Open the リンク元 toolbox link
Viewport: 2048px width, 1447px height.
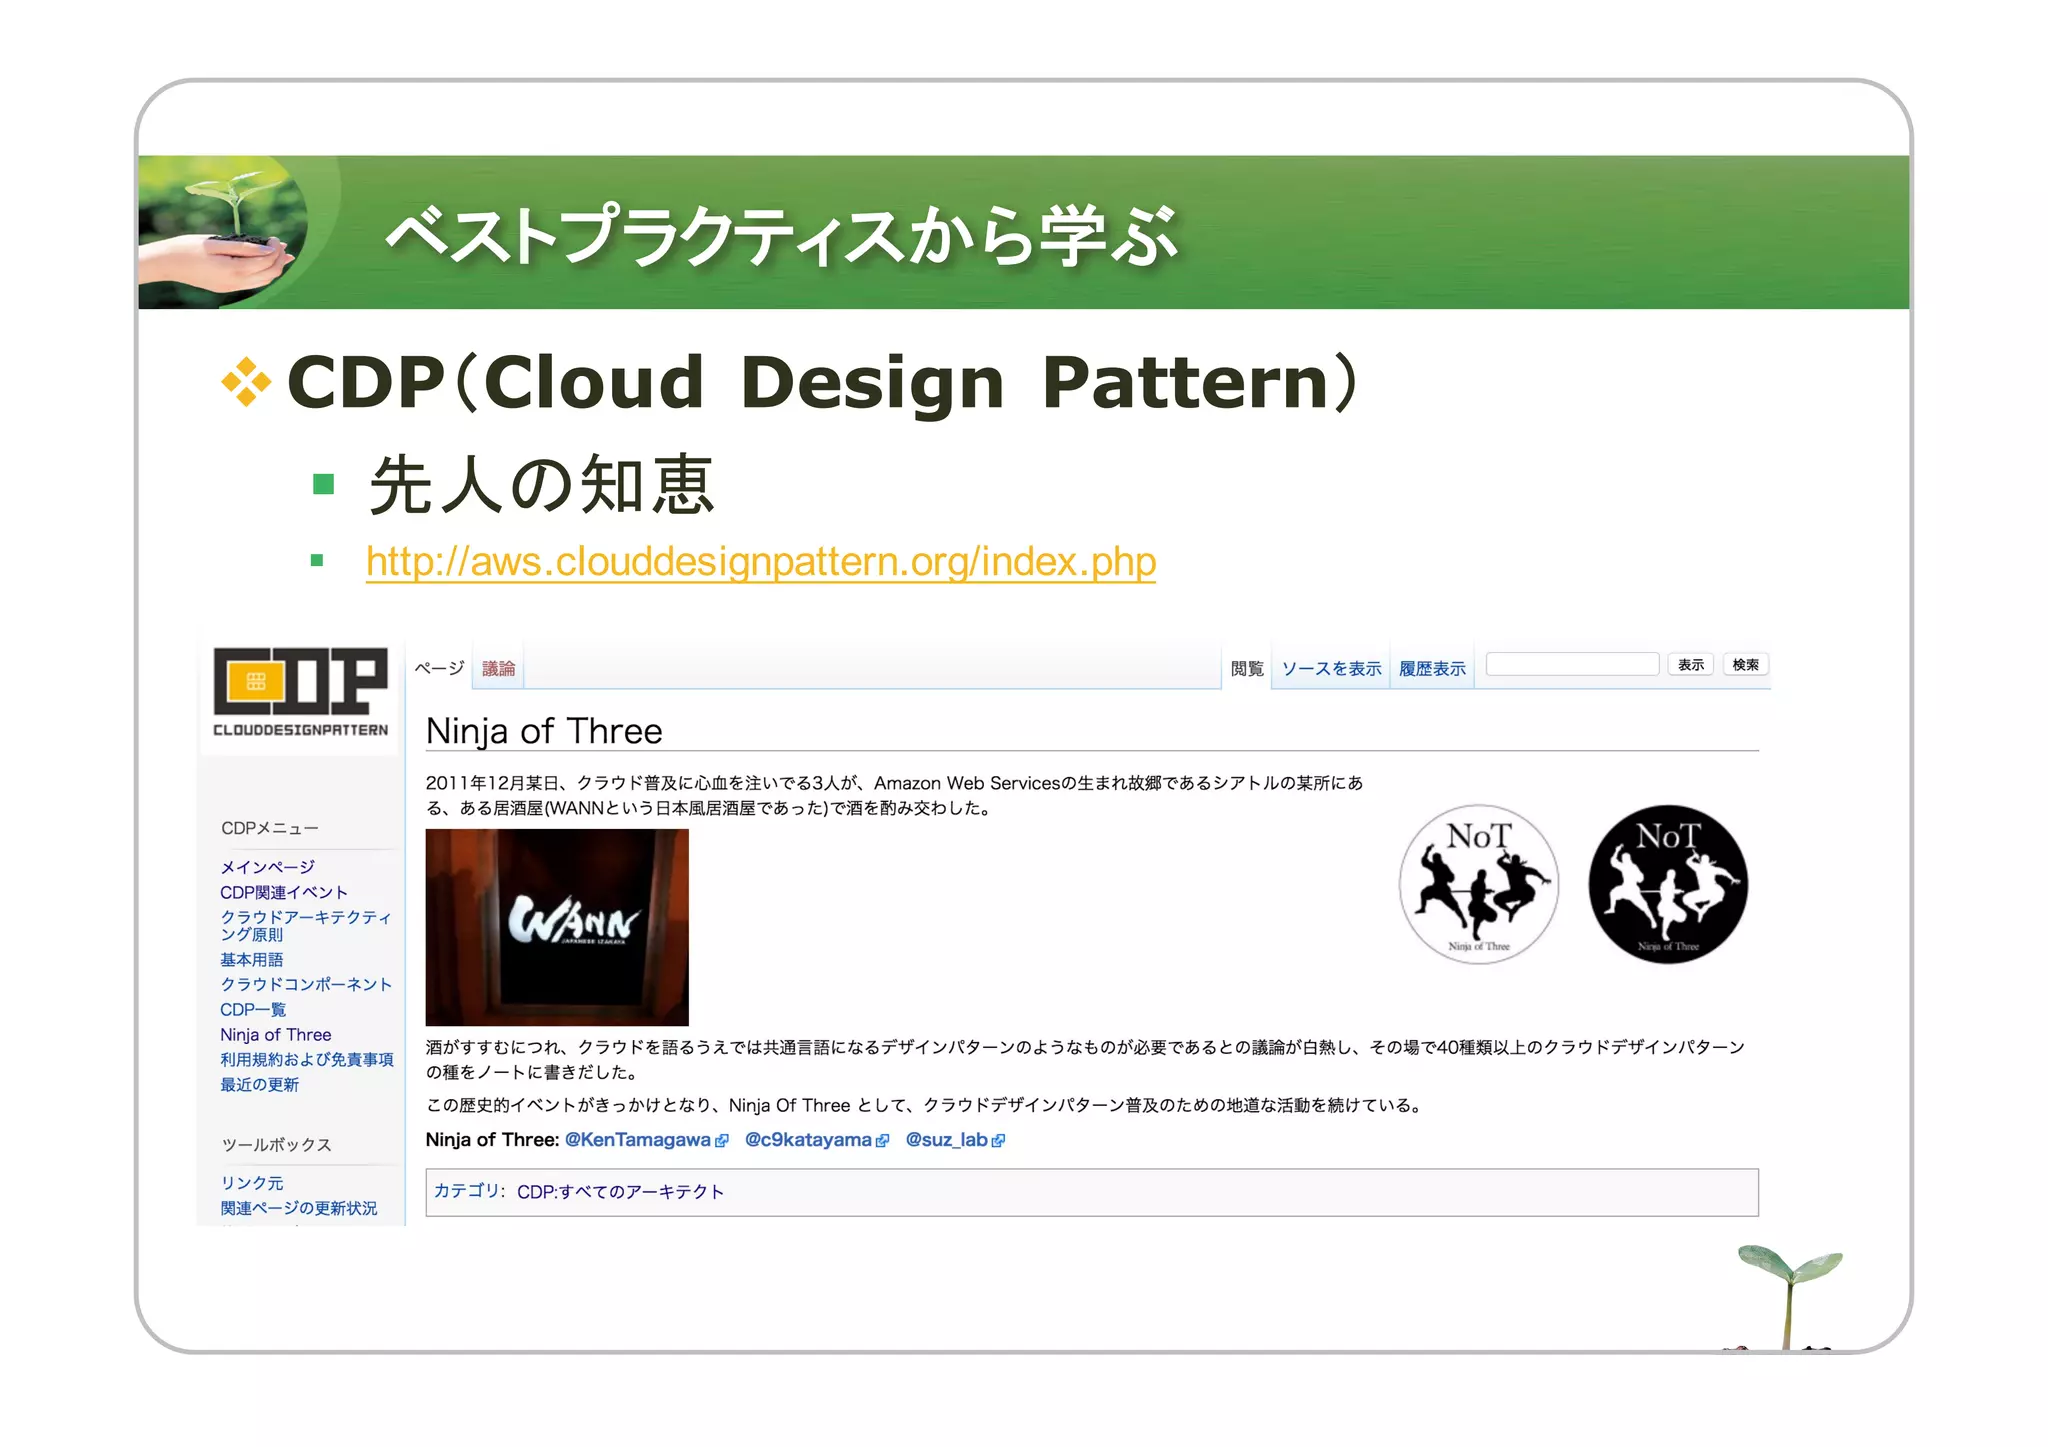tap(252, 1183)
